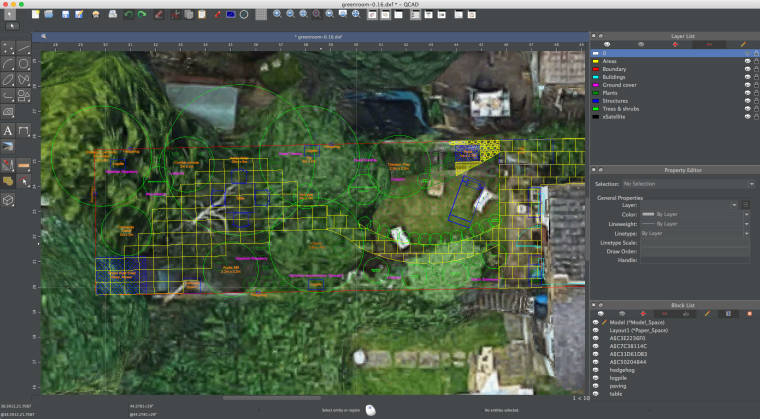
Task: Undo the last action
Action: [128, 15]
